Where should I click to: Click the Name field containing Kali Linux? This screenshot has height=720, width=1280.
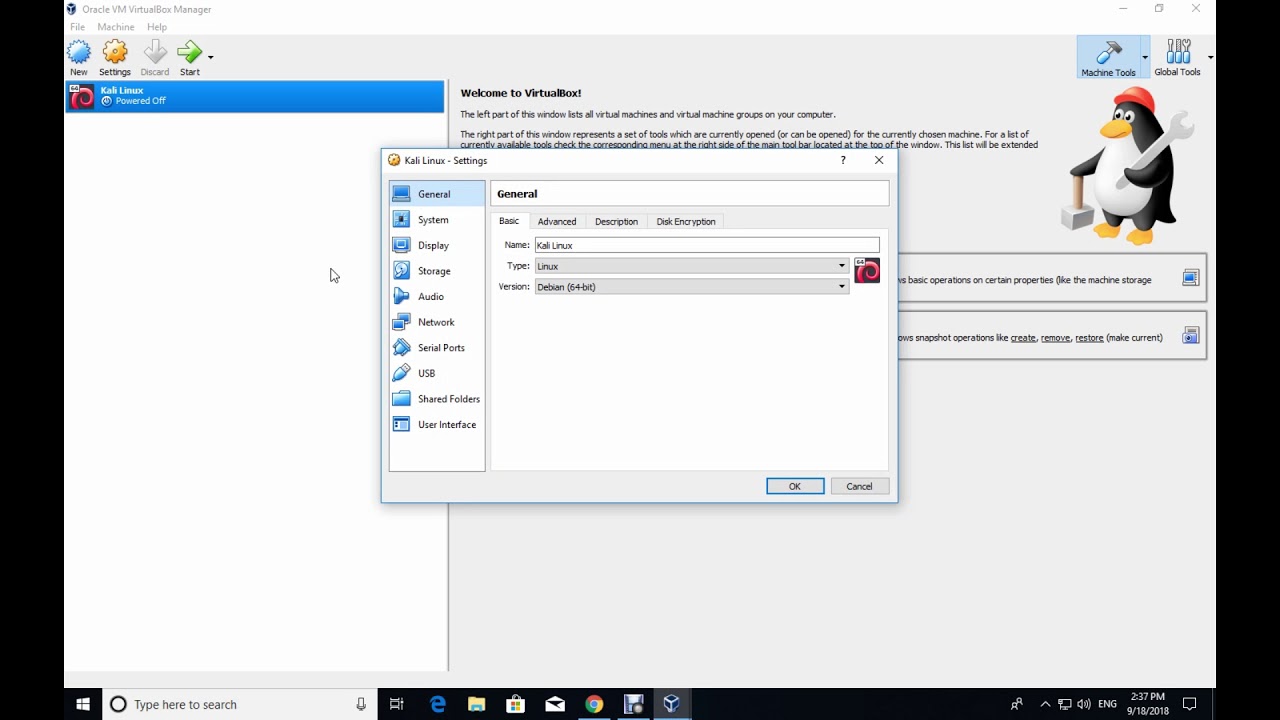(x=707, y=245)
